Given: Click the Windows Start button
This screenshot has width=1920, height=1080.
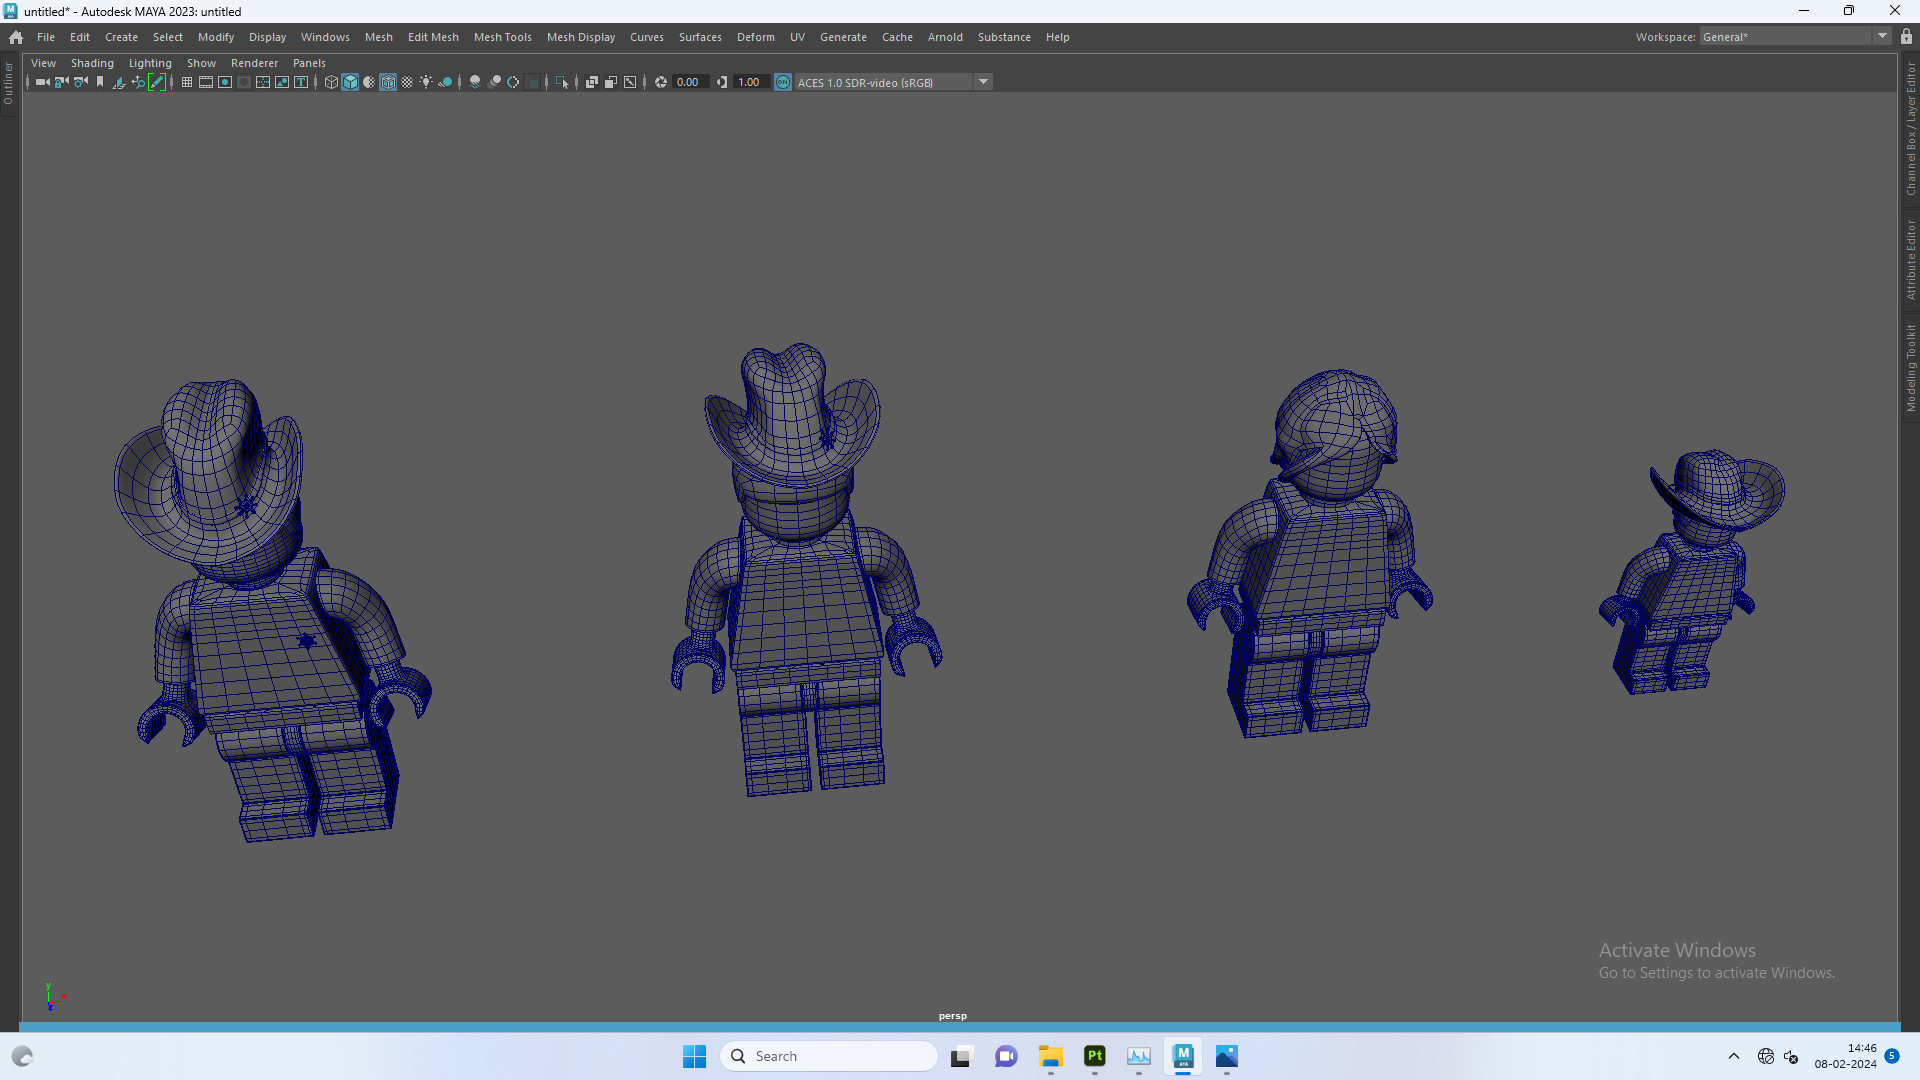Looking at the screenshot, I should (694, 1056).
